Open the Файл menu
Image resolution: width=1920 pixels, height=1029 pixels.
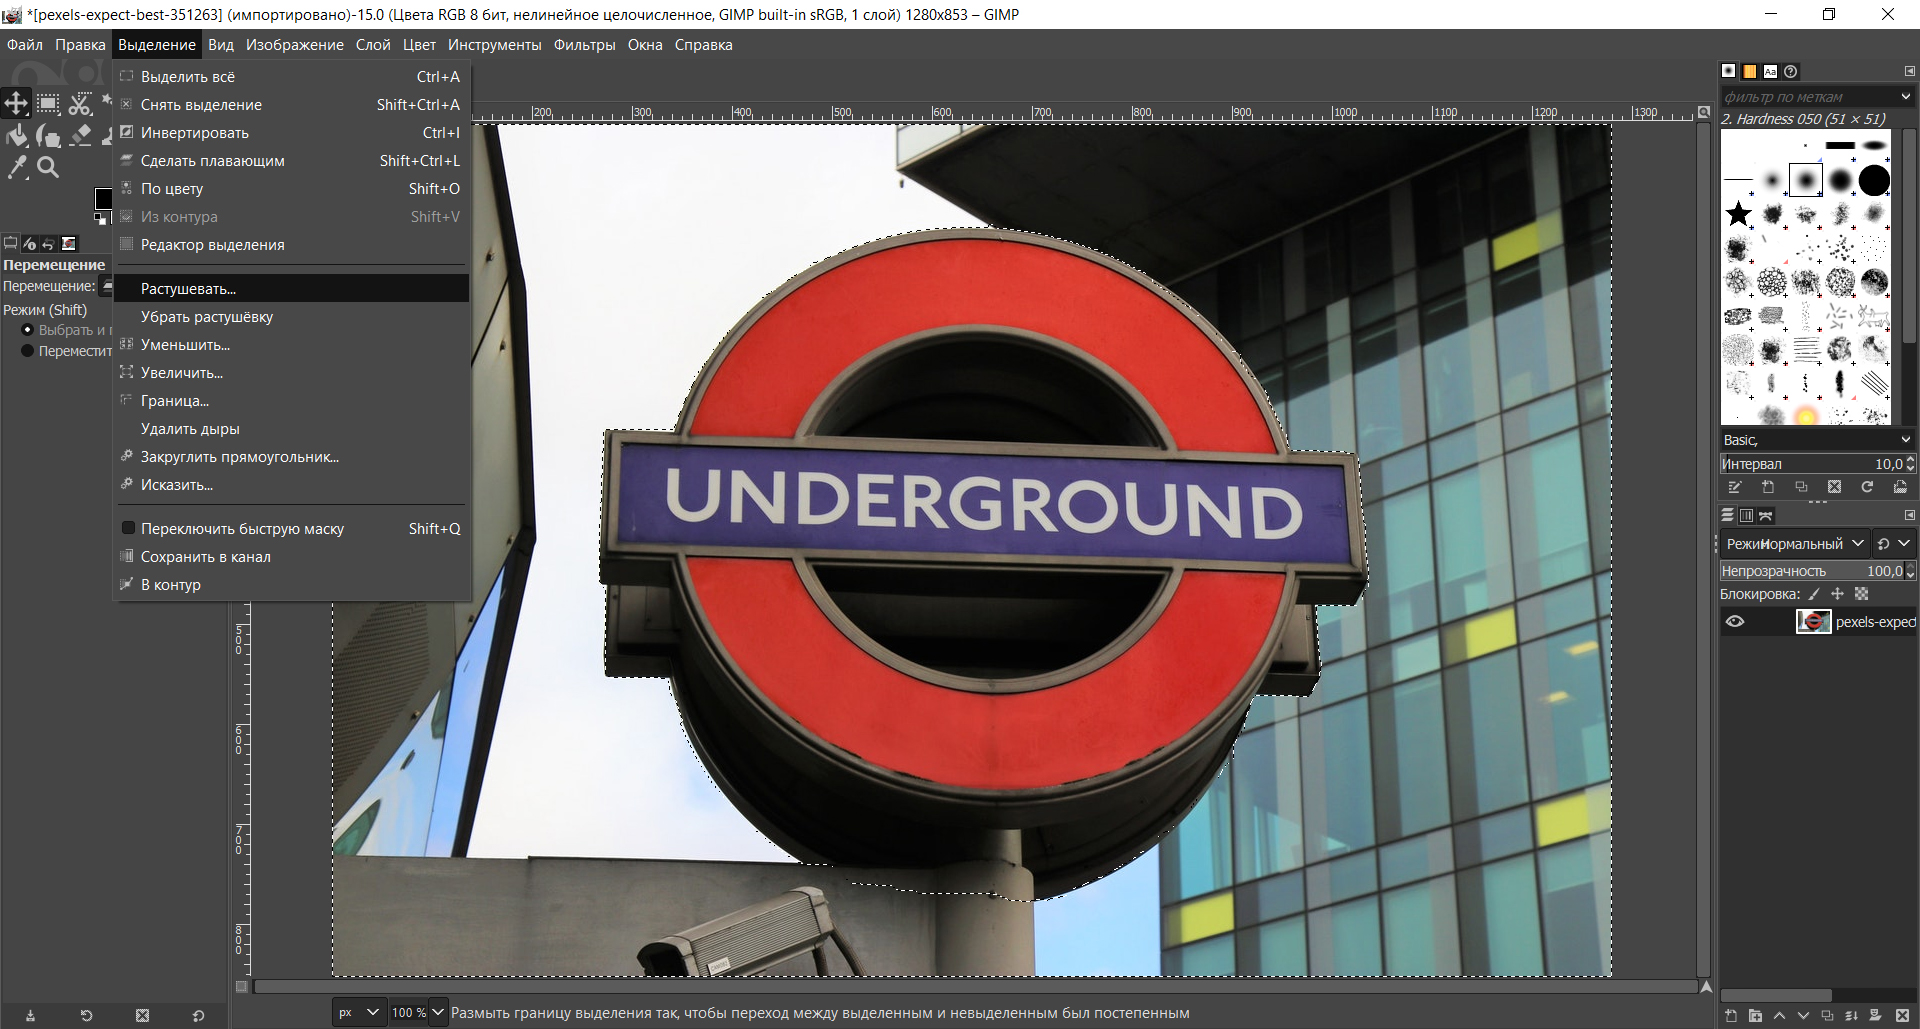(25, 45)
